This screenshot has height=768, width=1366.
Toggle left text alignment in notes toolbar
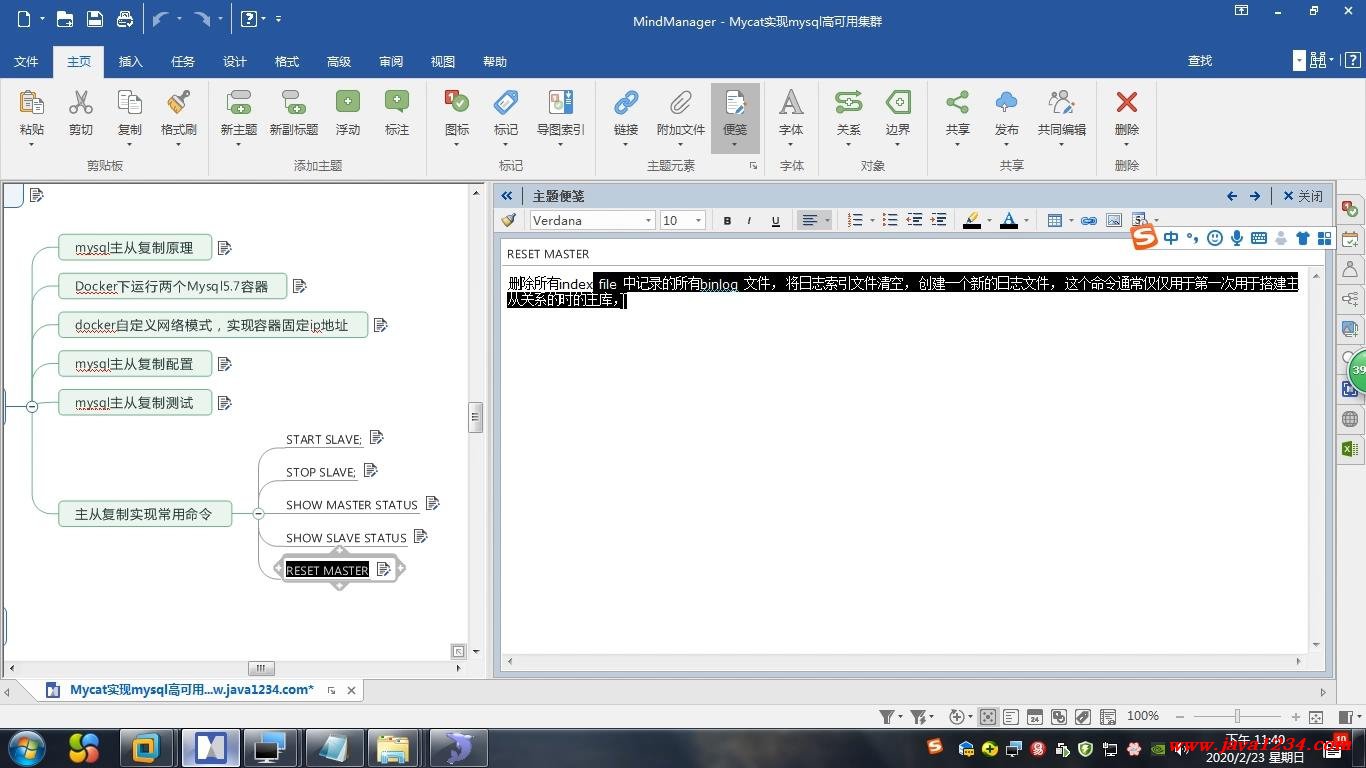click(810, 221)
